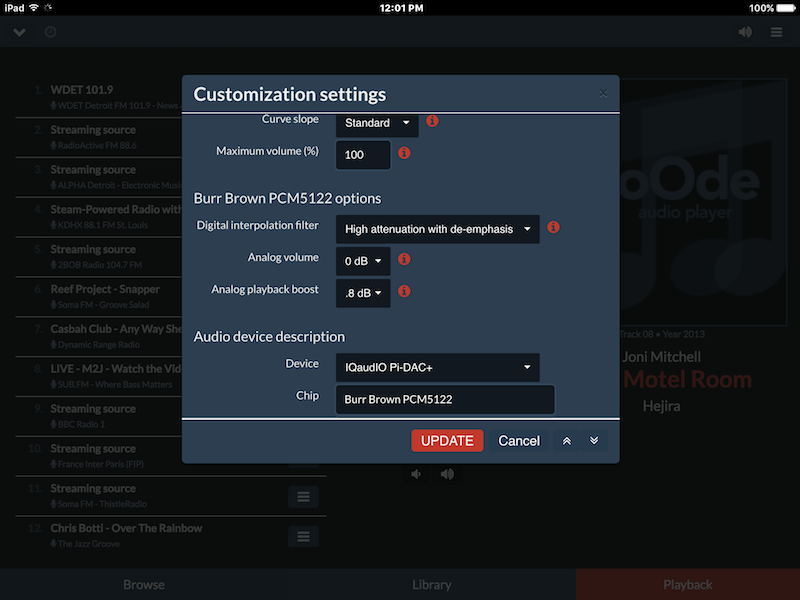This screenshot has height=600, width=800.
Task: Click Hejira album name
Action: coord(661,406)
